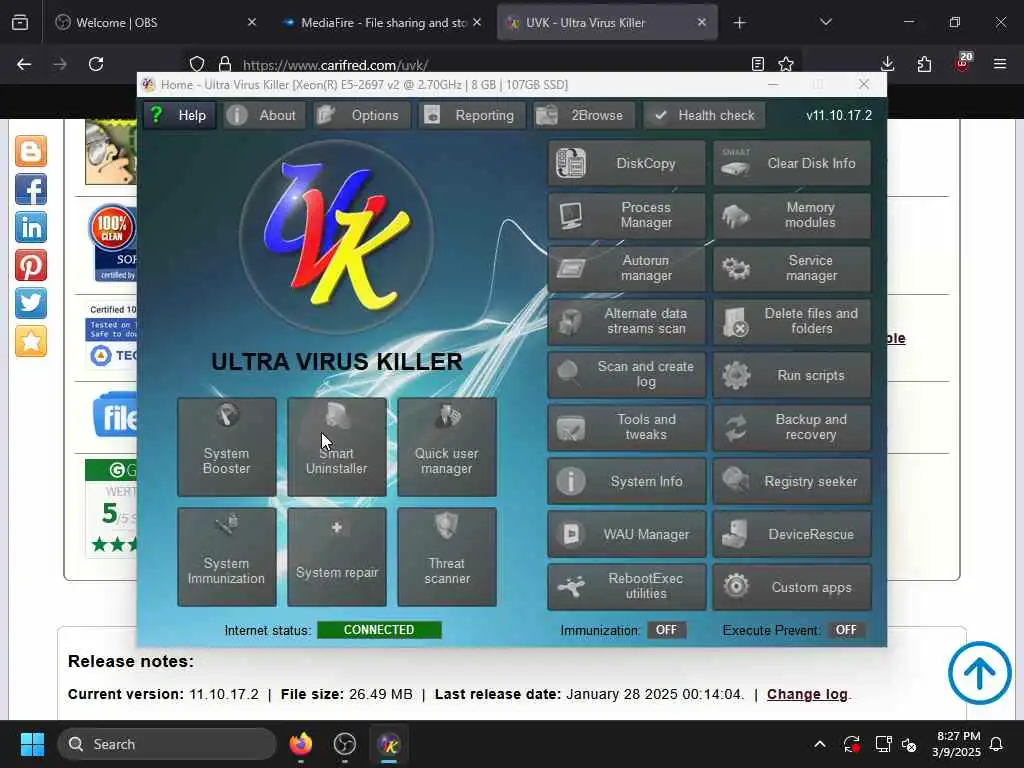Open the notifications bell
Screen dimensions: 1024x768
pyautogui.click(x=997, y=744)
